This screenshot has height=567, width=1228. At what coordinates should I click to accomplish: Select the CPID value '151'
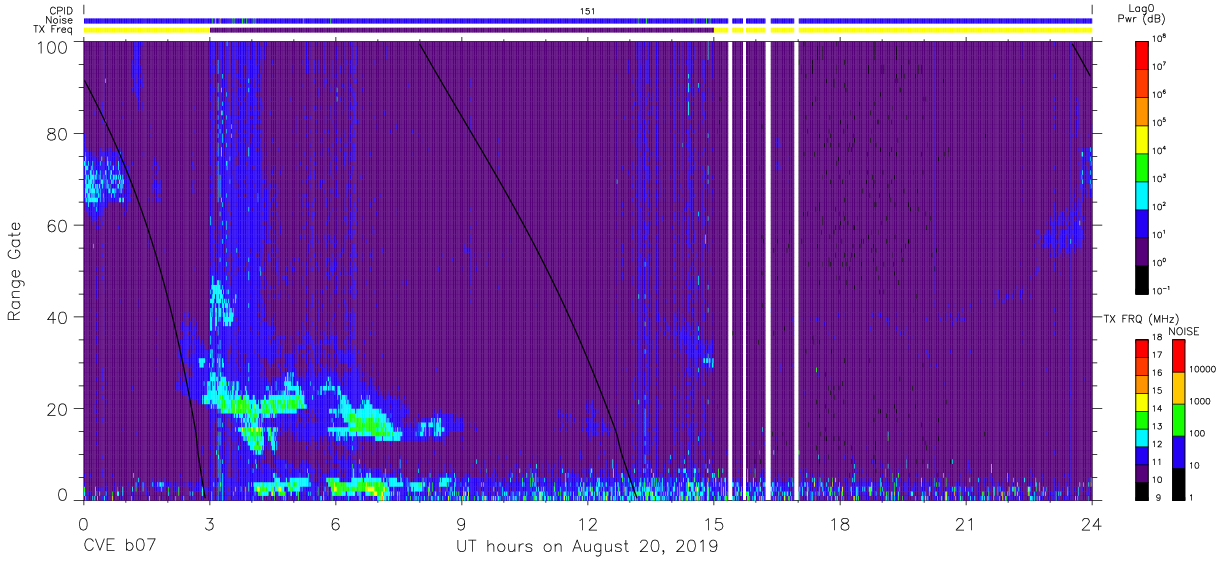[x=587, y=10]
